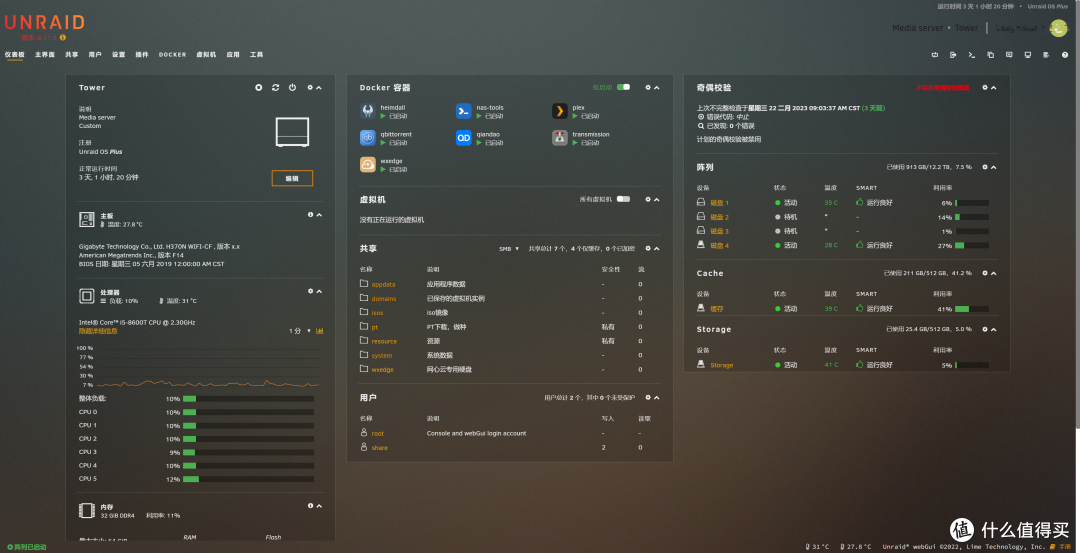Screen dimensions: 1080x553
Task: Open the system info monitor icon
Action: click(1028, 55)
